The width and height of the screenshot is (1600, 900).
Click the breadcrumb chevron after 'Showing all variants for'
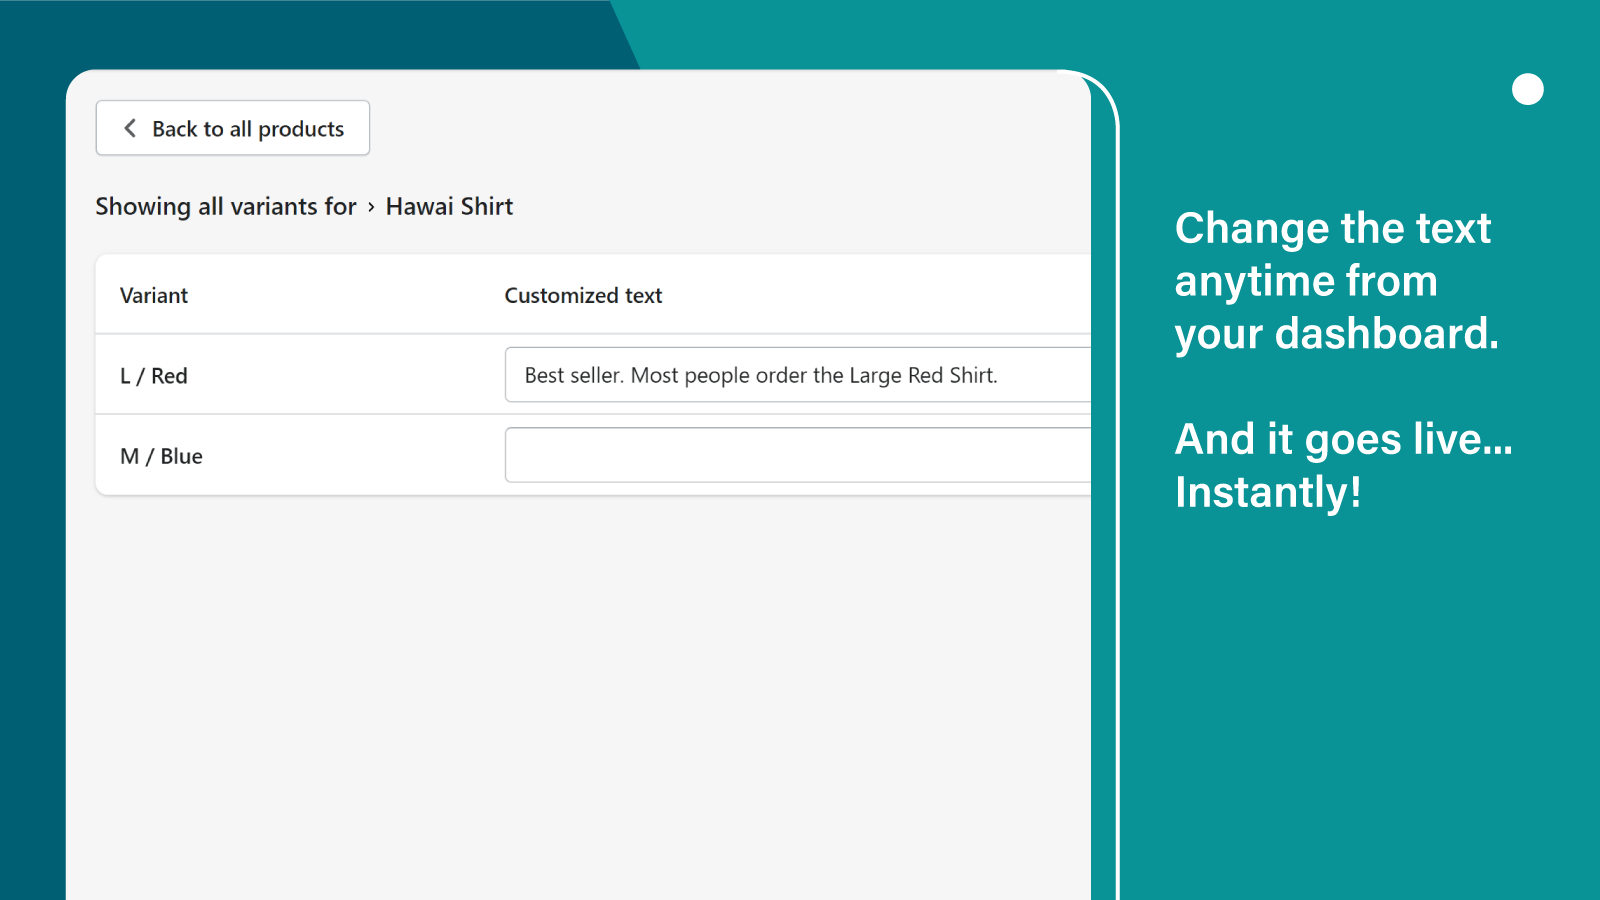click(x=371, y=207)
